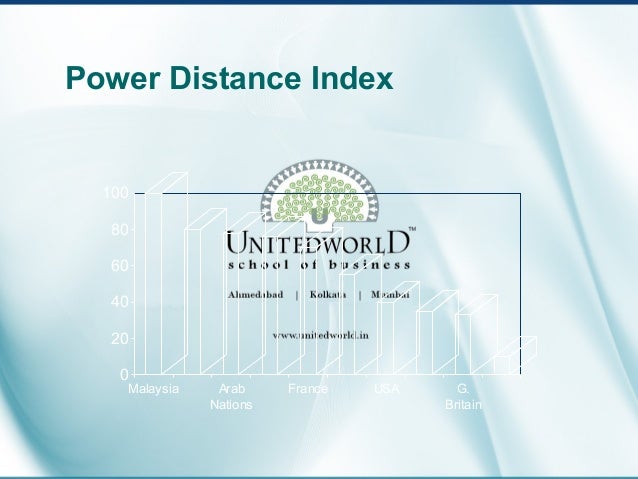Select the 20 y-axis value
Image resolution: width=638 pixels, height=479 pixels.
[x=120, y=339]
